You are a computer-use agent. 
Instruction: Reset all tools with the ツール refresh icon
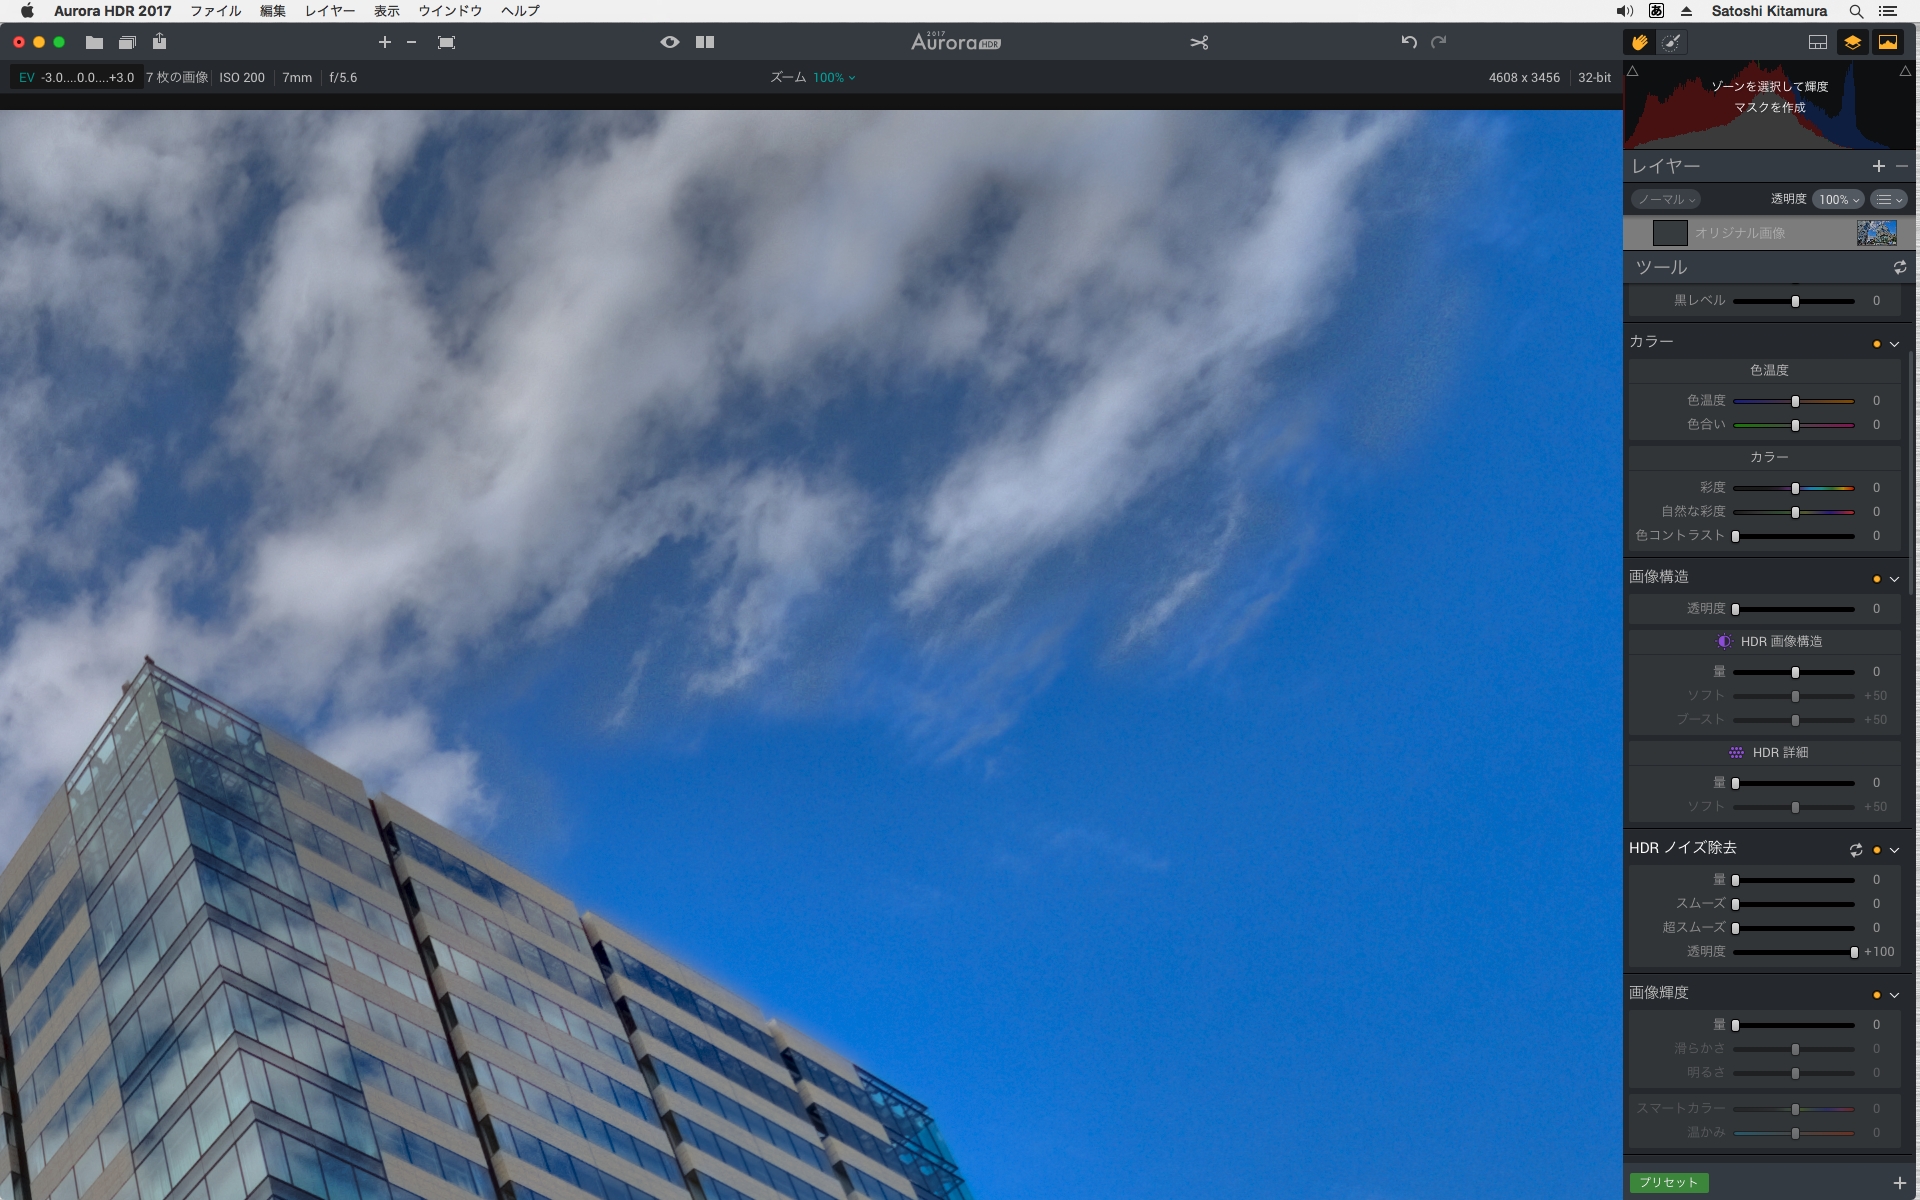(1899, 267)
